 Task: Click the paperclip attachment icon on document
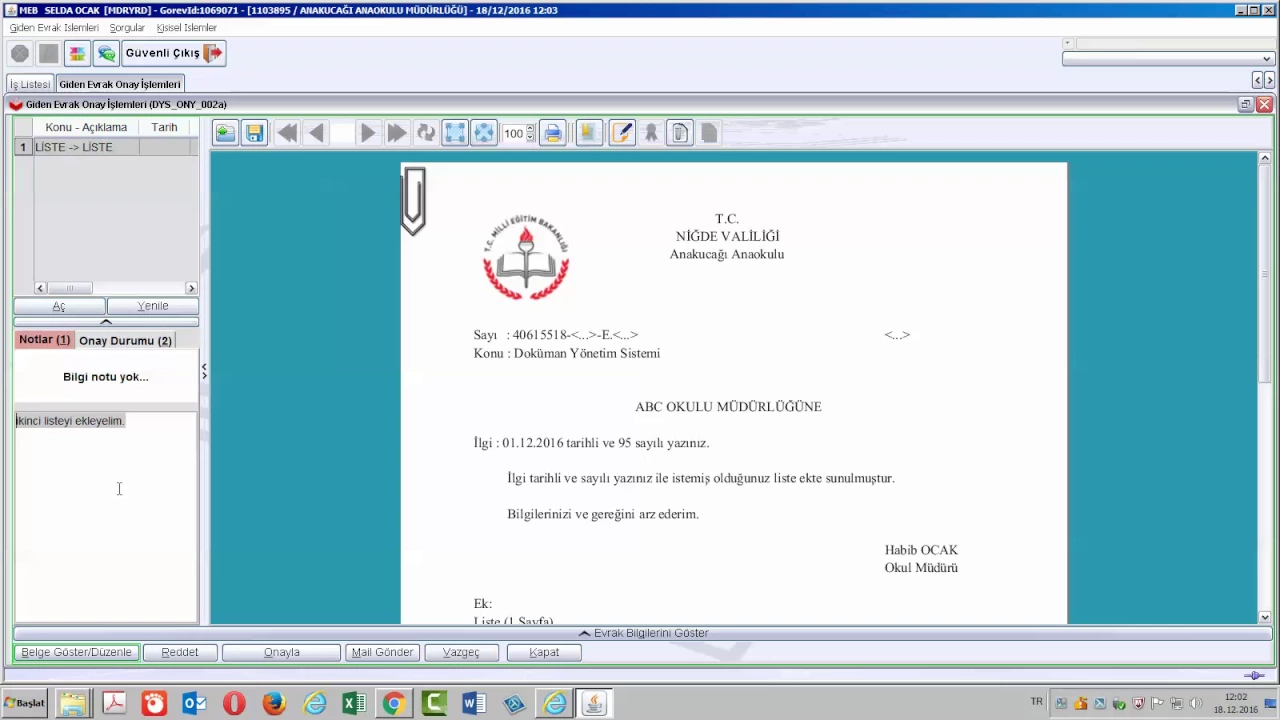pos(413,201)
